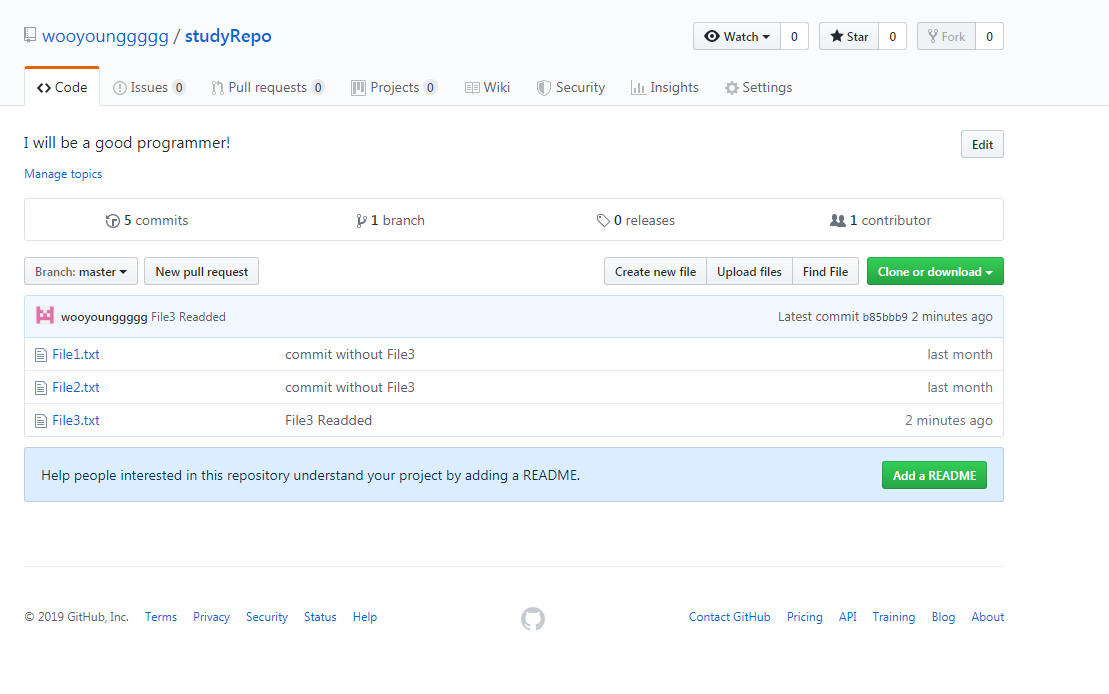
Task: Click the Fork button
Action: coord(946,36)
